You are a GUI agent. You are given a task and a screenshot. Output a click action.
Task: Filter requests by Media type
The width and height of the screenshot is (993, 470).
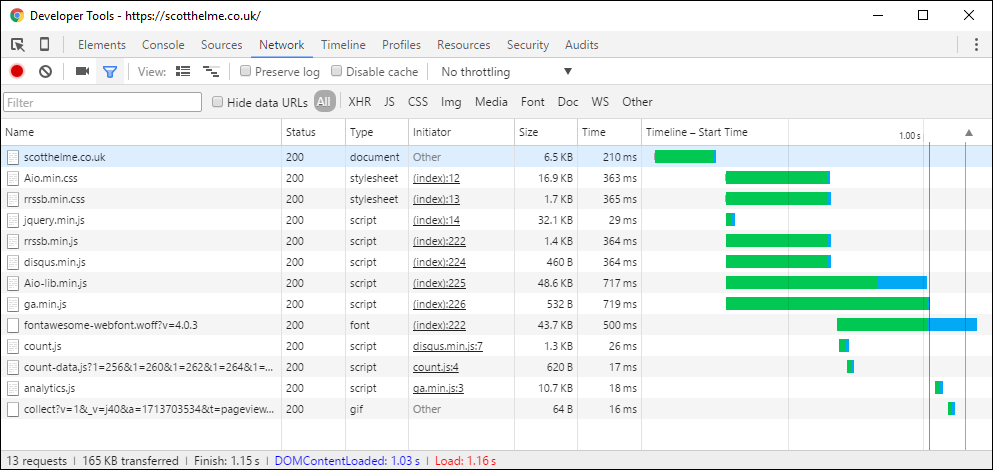[491, 102]
